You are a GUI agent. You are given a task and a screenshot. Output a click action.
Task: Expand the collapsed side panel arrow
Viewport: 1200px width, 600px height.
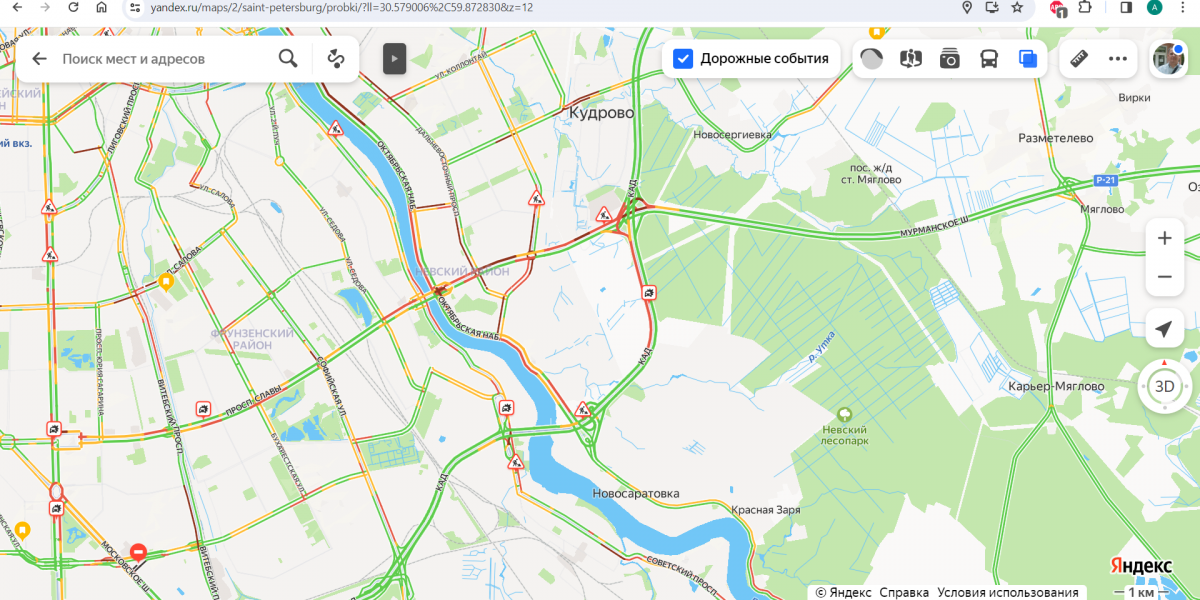pos(394,58)
